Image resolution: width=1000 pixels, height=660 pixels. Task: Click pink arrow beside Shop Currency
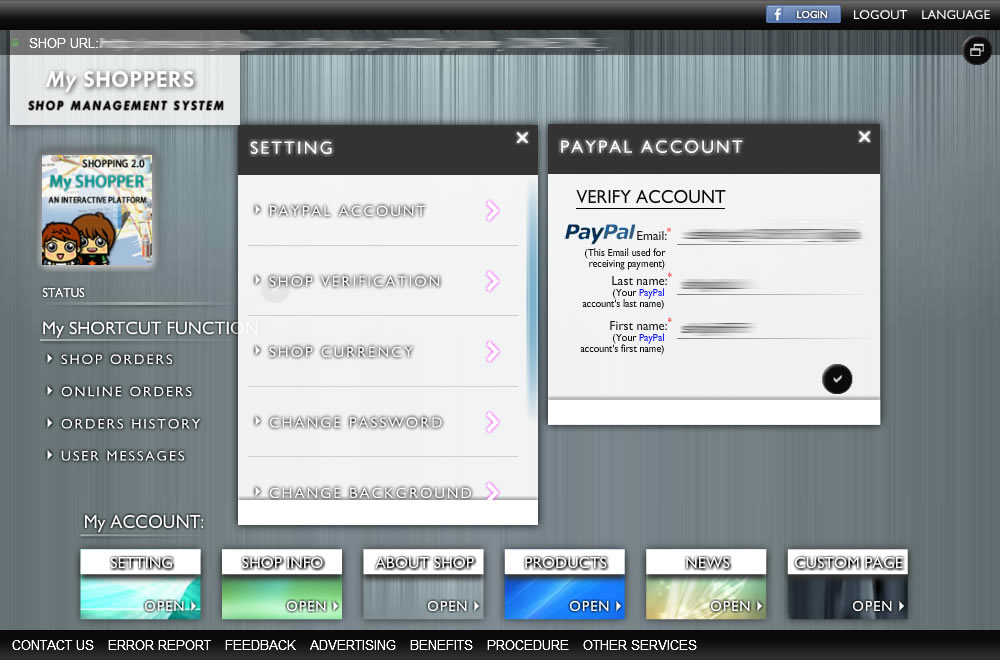(492, 351)
